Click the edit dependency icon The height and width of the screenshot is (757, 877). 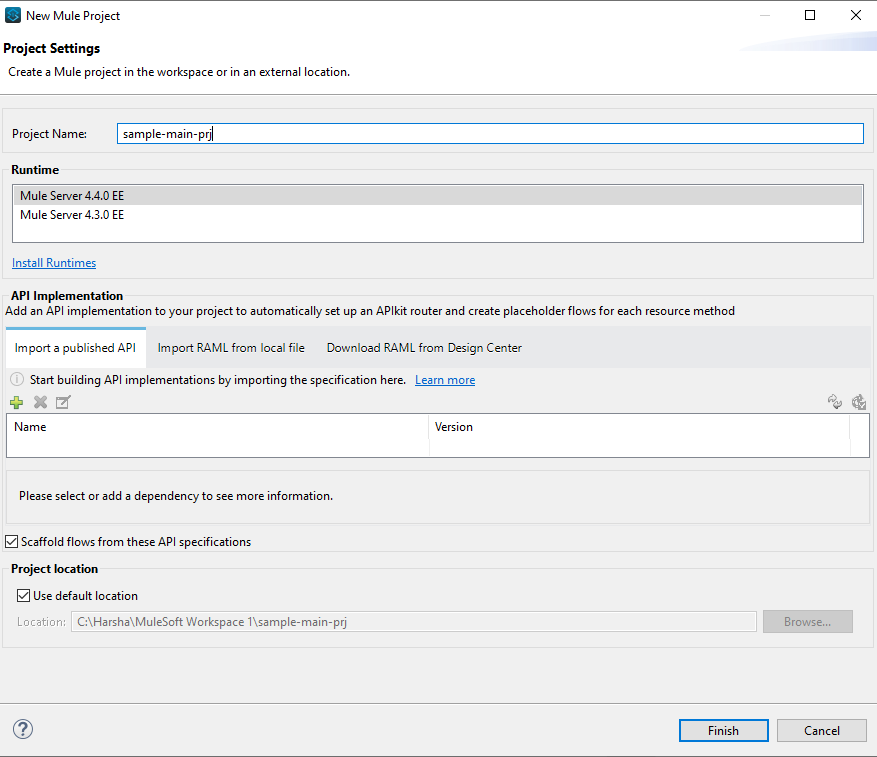pyautogui.click(x=62, y=402)
